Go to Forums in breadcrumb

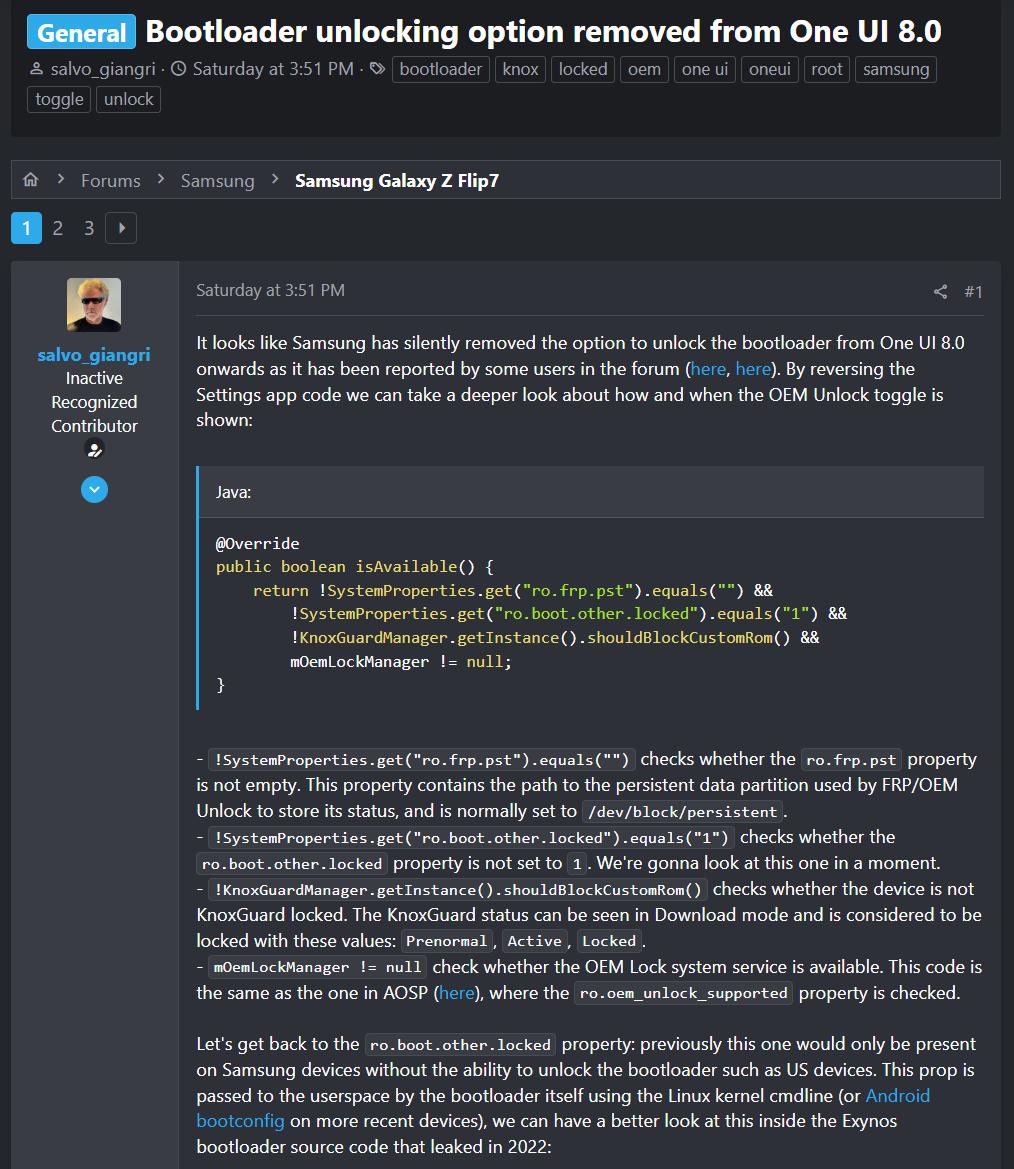(110, 180)
